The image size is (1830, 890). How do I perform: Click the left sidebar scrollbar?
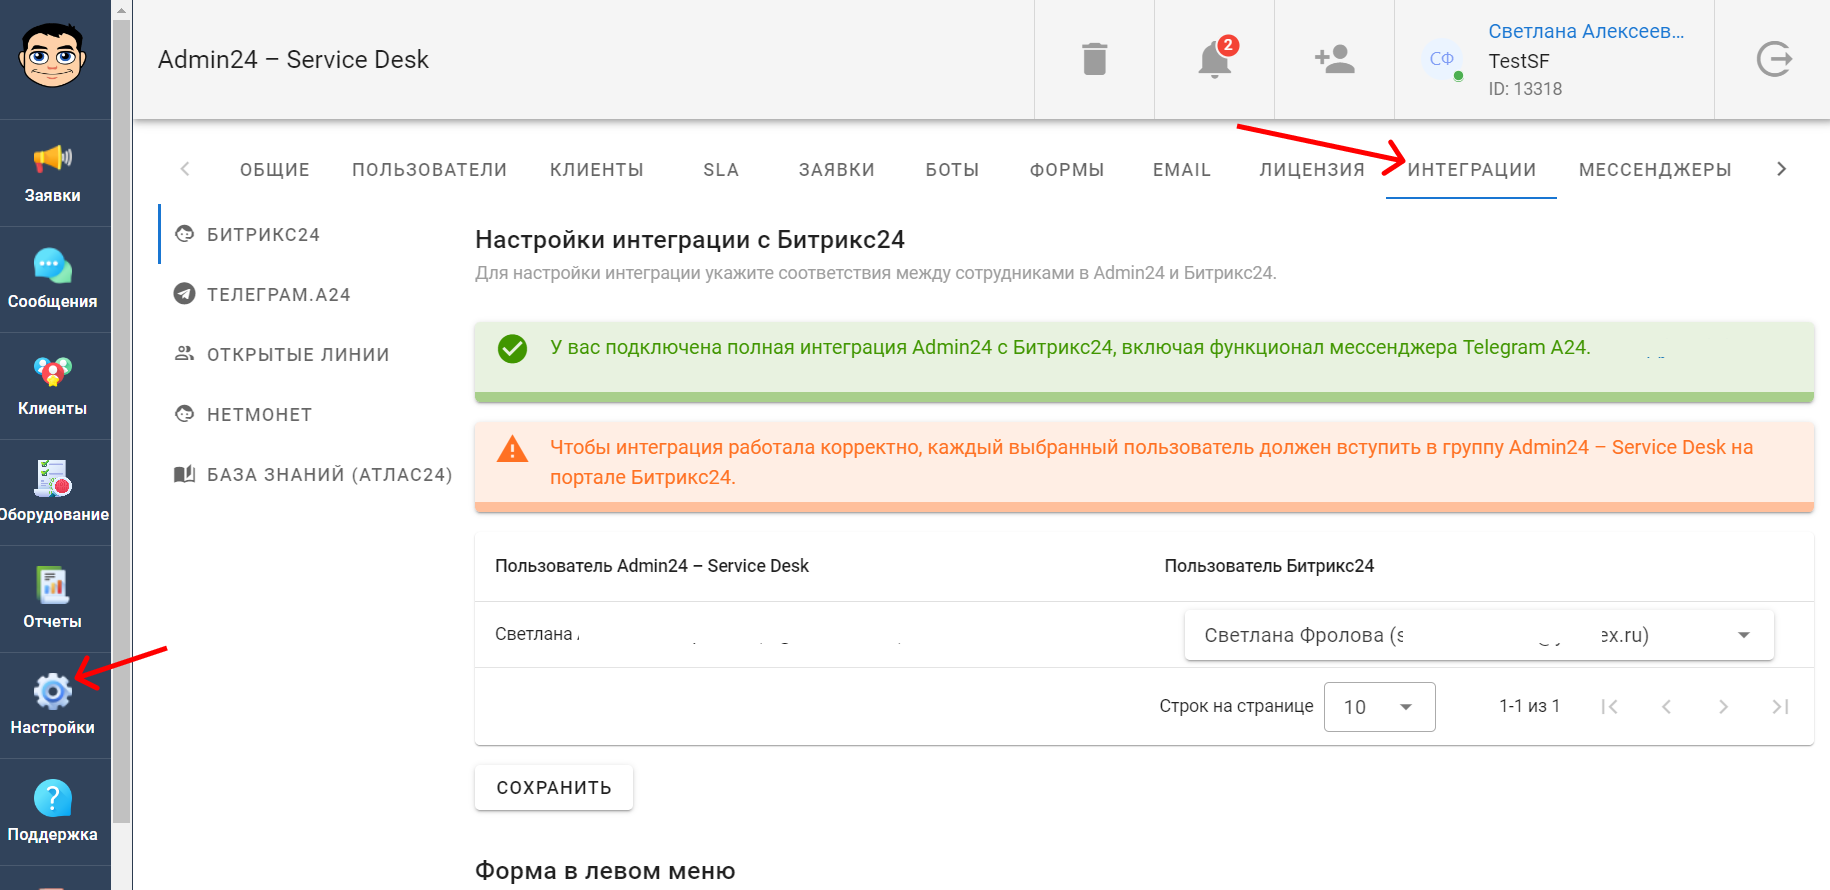coord(121,420)
